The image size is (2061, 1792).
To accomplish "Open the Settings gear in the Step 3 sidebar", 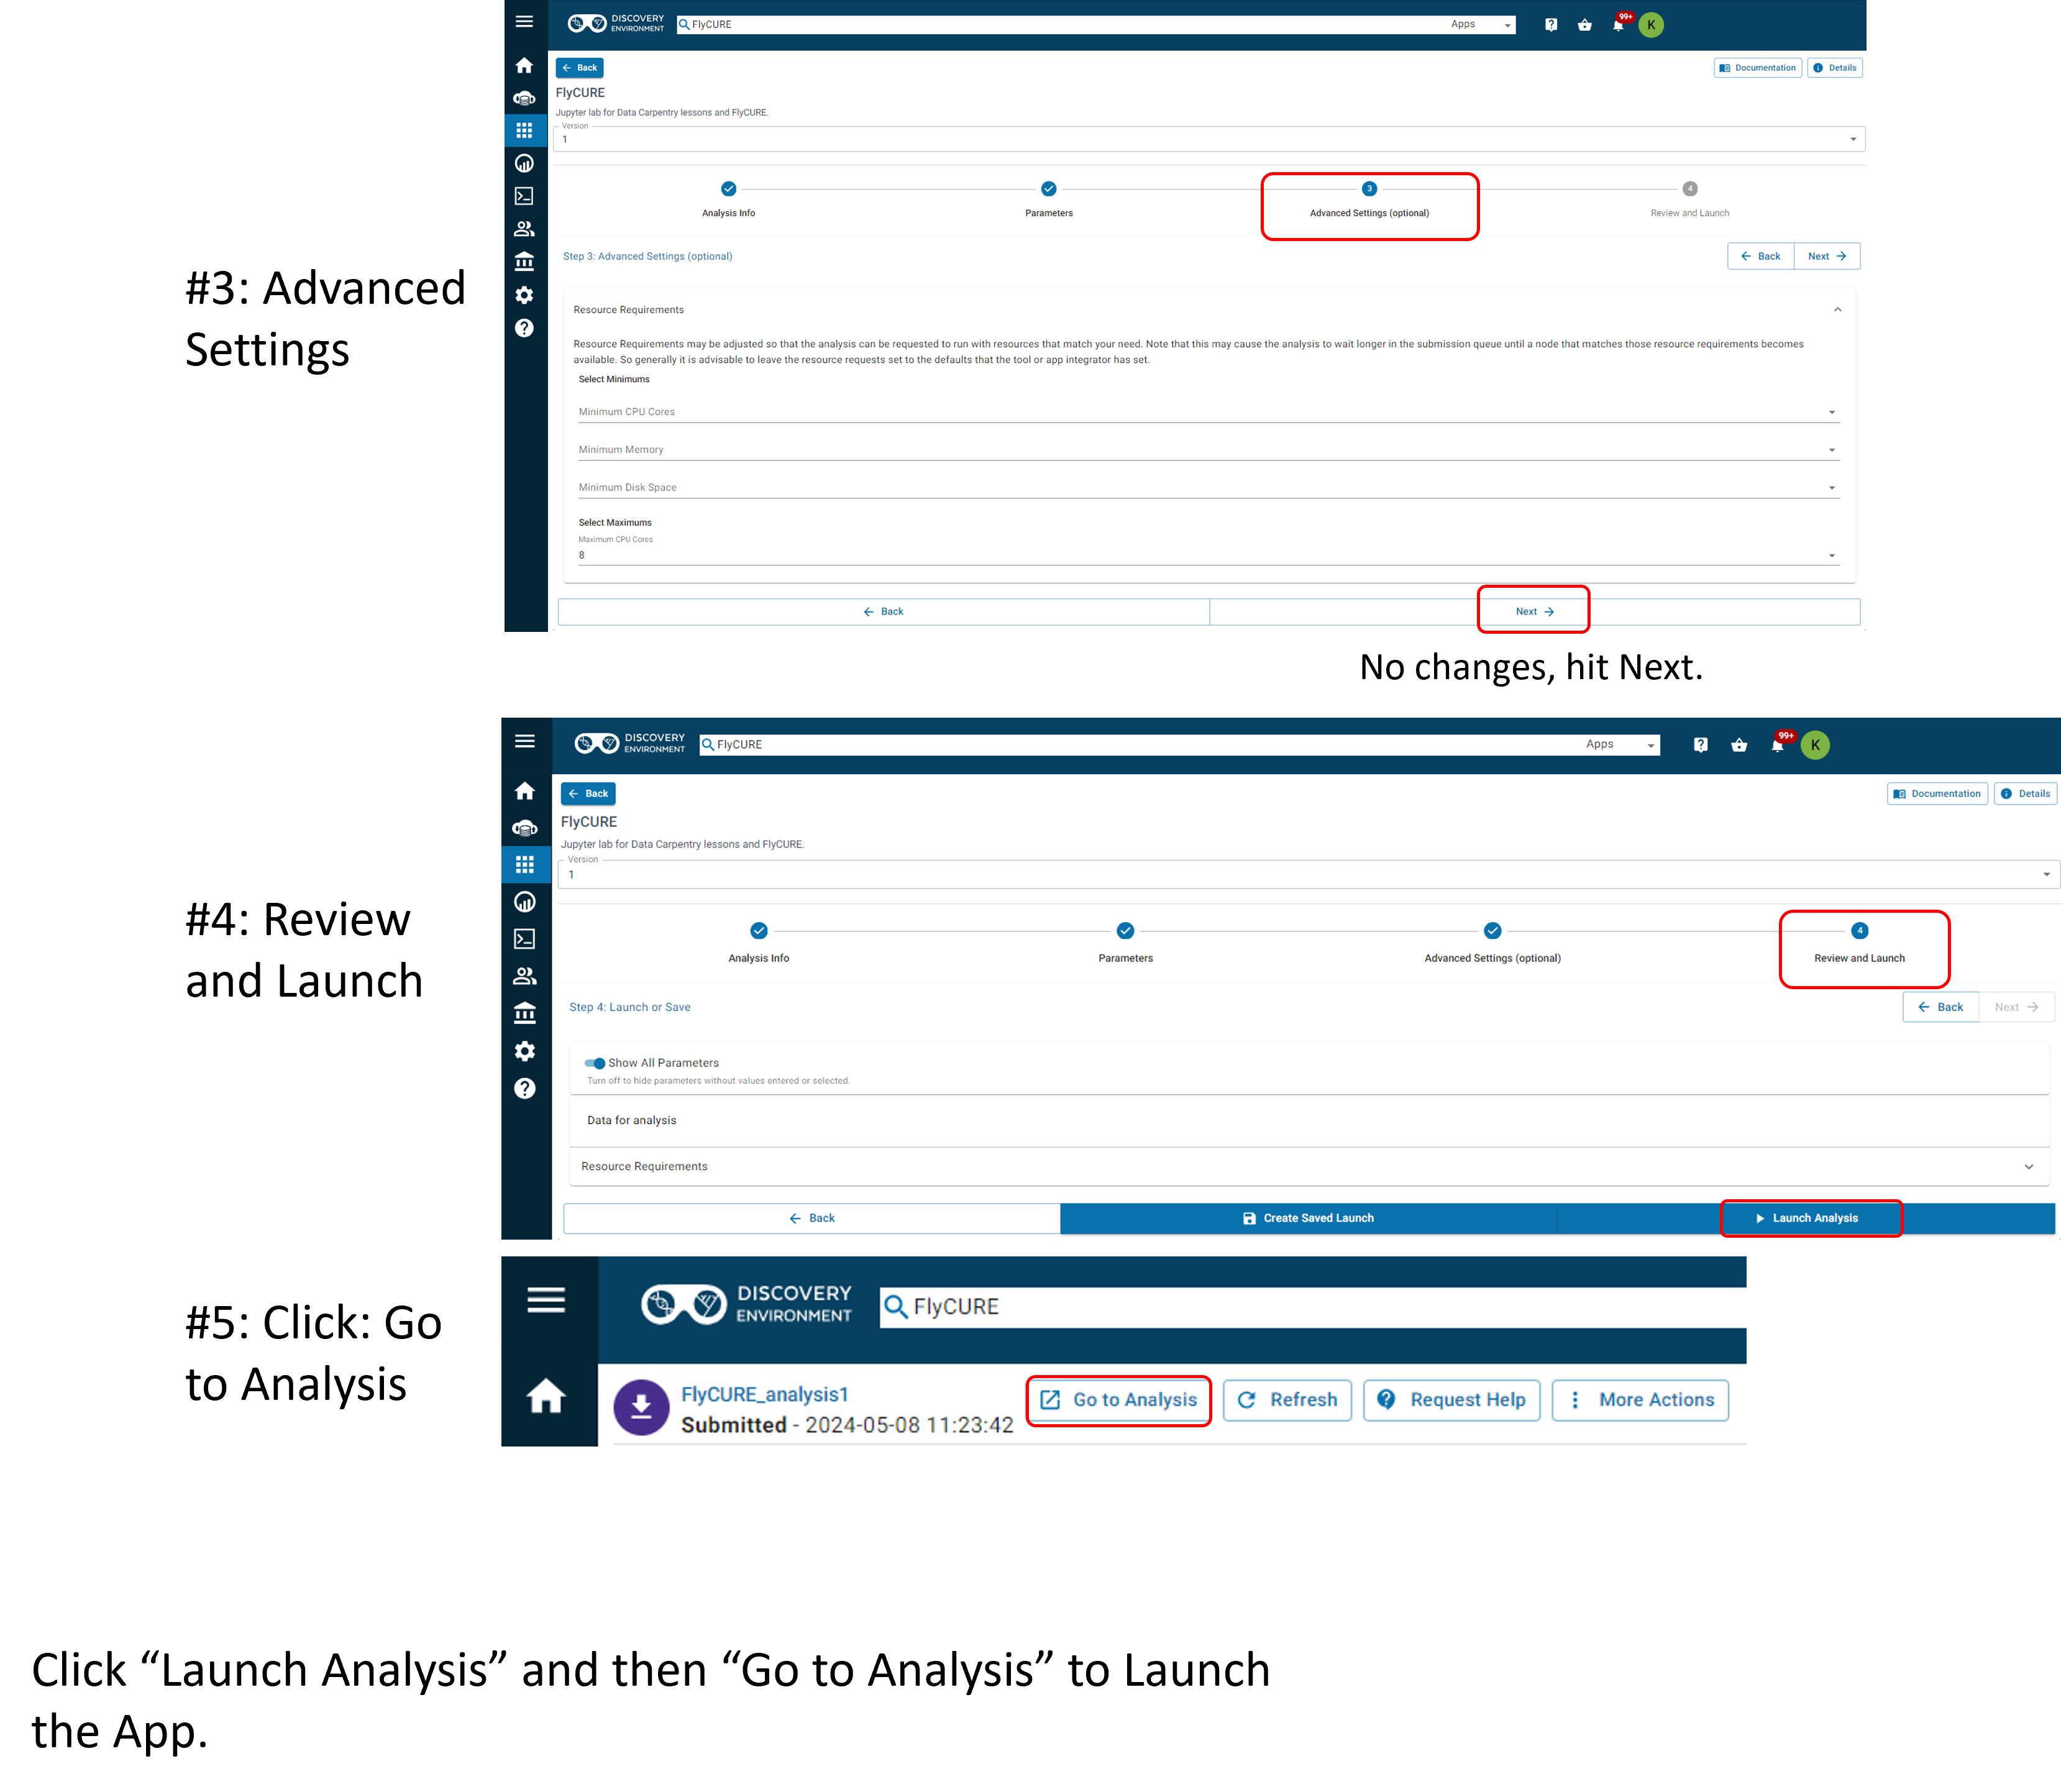I will pos(524,295).
